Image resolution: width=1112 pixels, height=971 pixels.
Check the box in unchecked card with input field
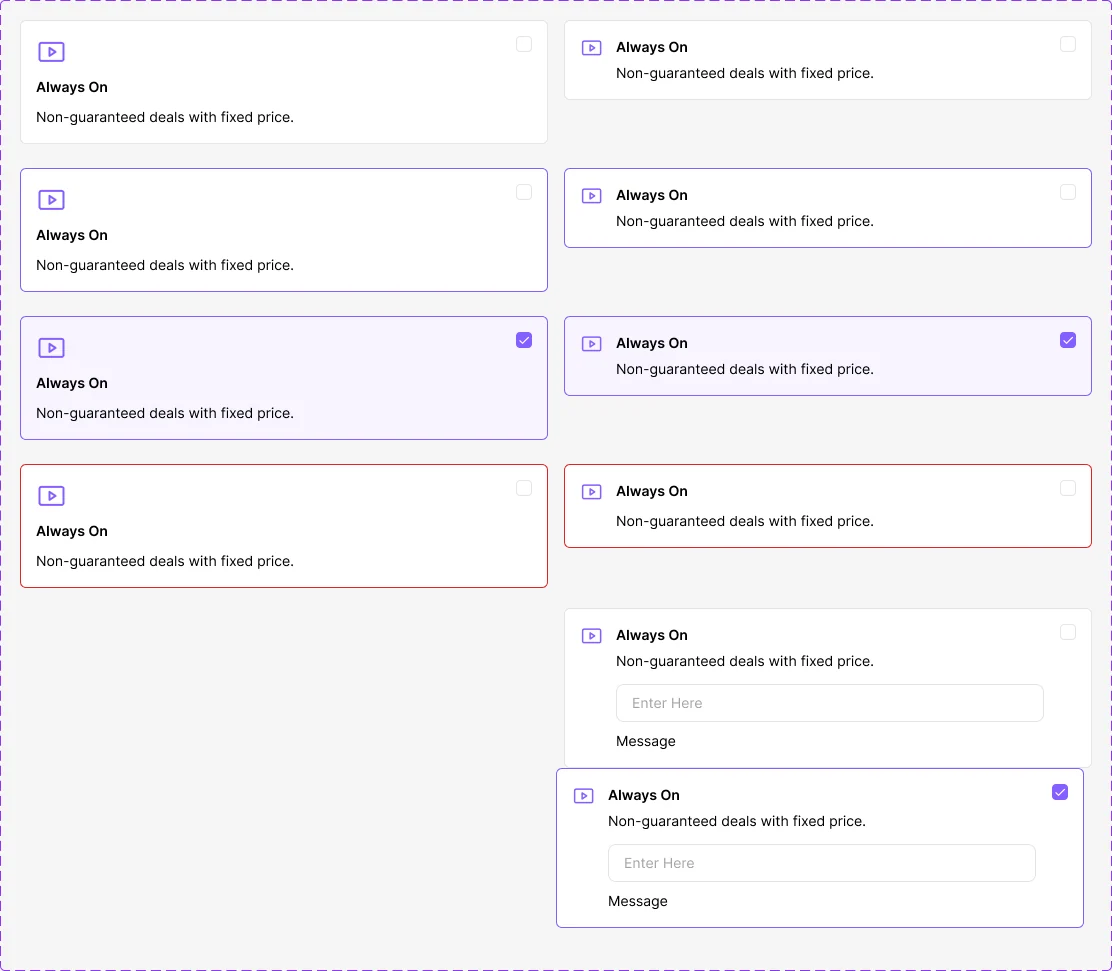click(1068, 632)
